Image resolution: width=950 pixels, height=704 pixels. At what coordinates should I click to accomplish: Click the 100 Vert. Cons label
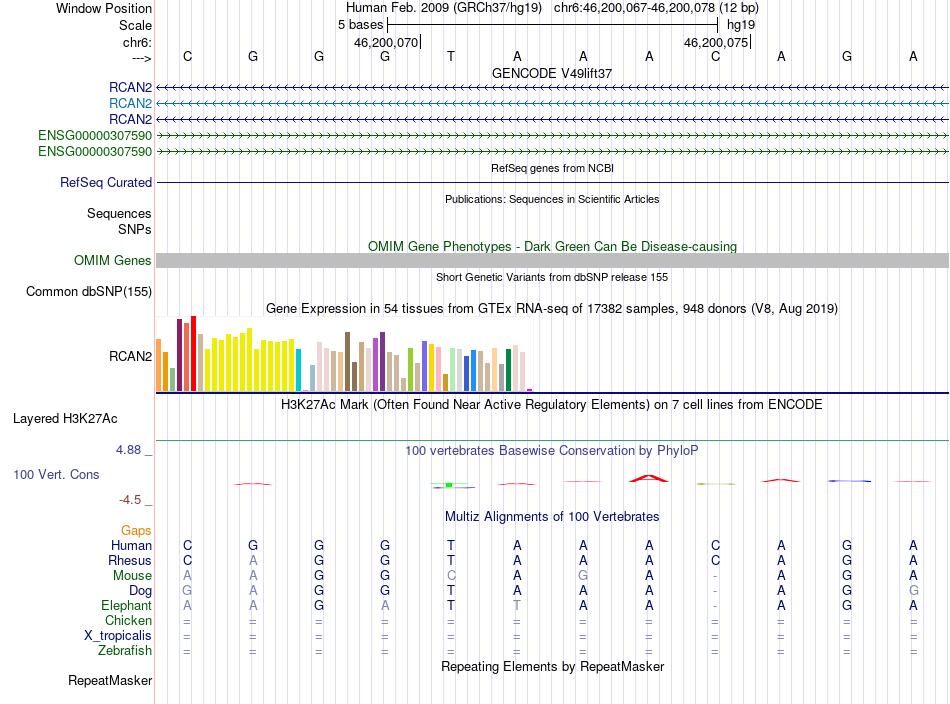click(56, 474)
